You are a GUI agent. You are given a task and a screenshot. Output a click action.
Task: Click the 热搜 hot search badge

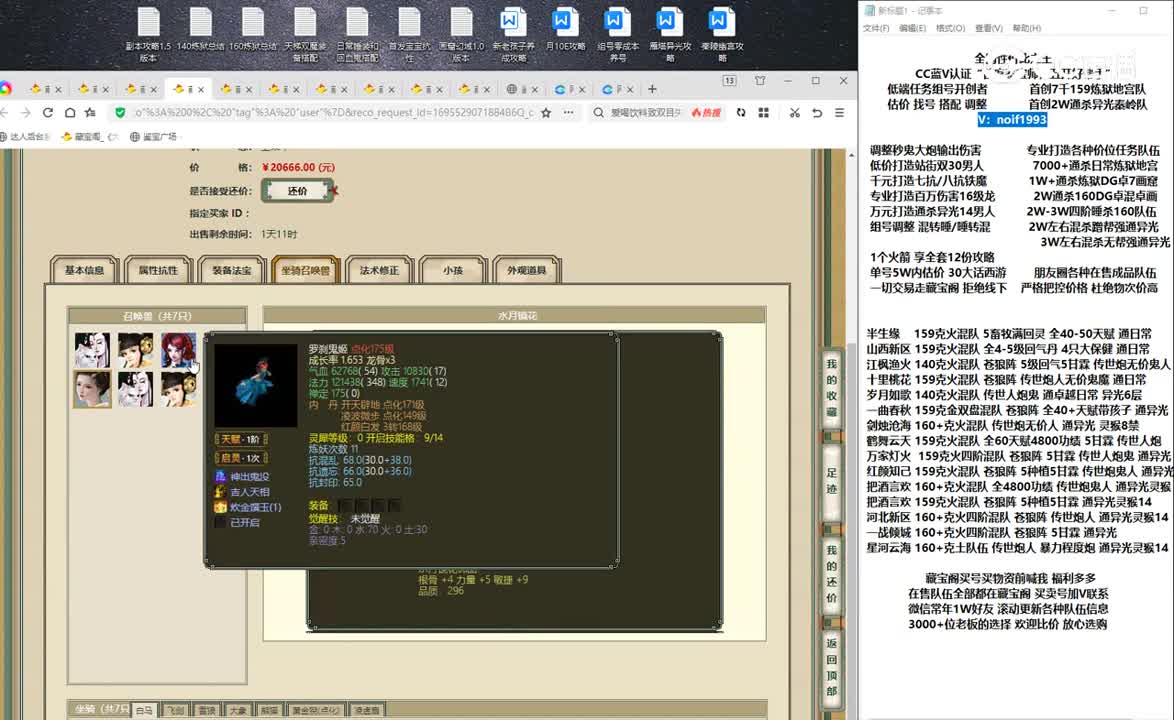pos(706,112)
